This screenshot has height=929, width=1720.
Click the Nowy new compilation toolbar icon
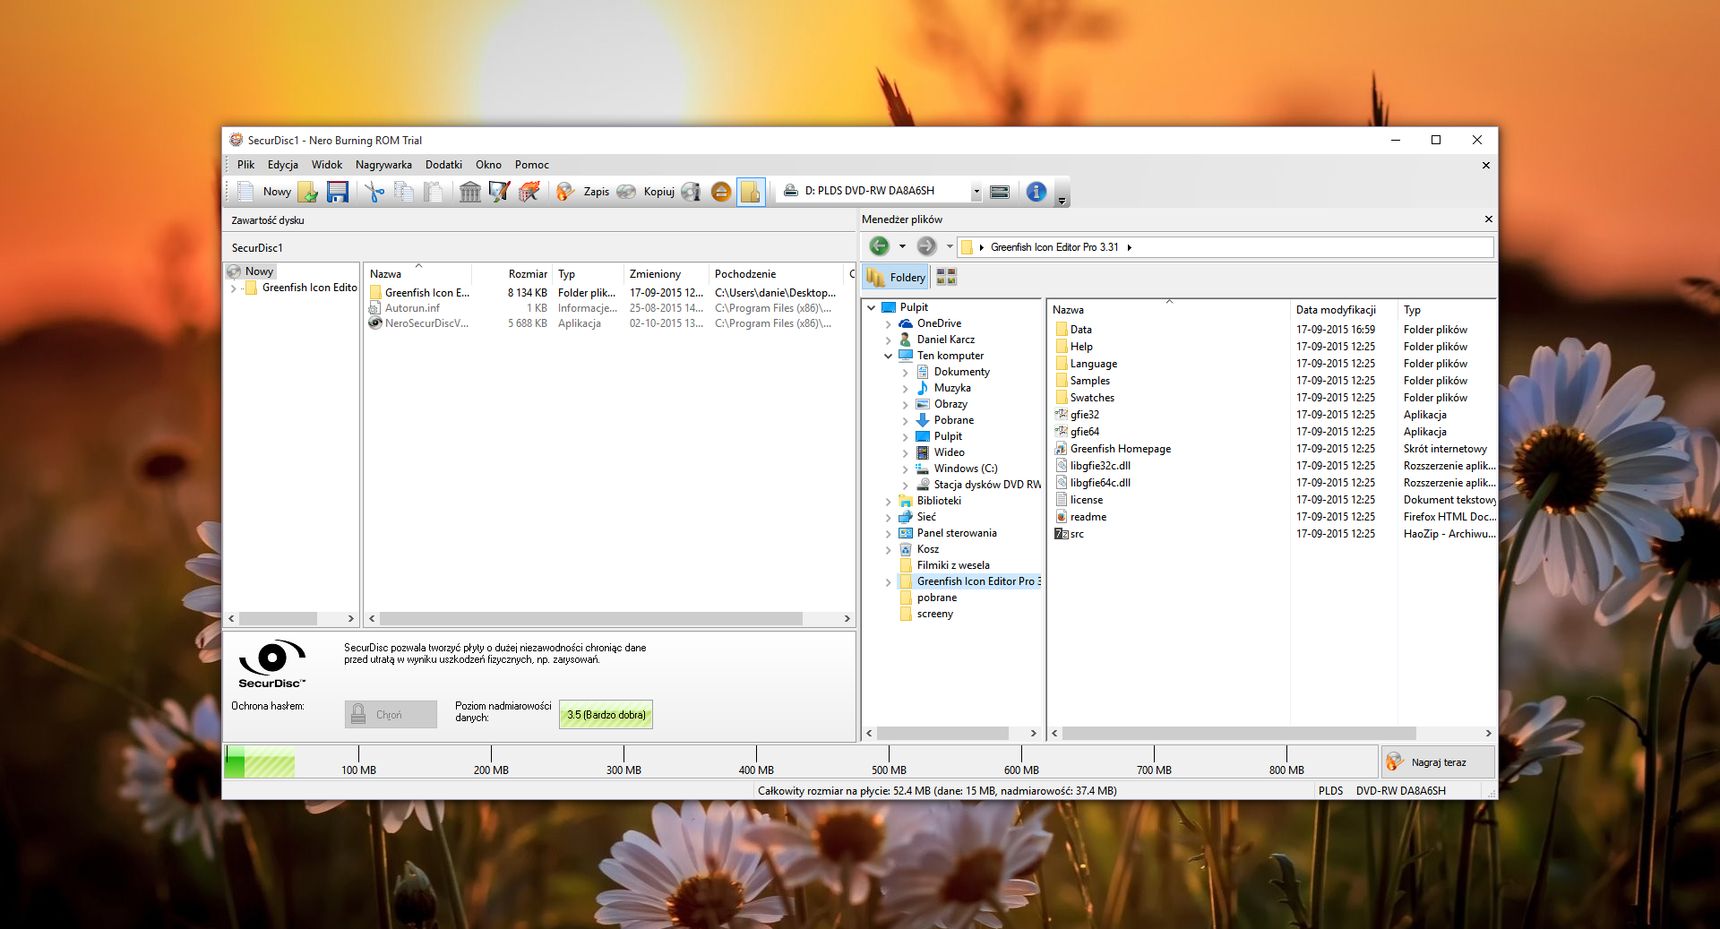click(246, 191)
